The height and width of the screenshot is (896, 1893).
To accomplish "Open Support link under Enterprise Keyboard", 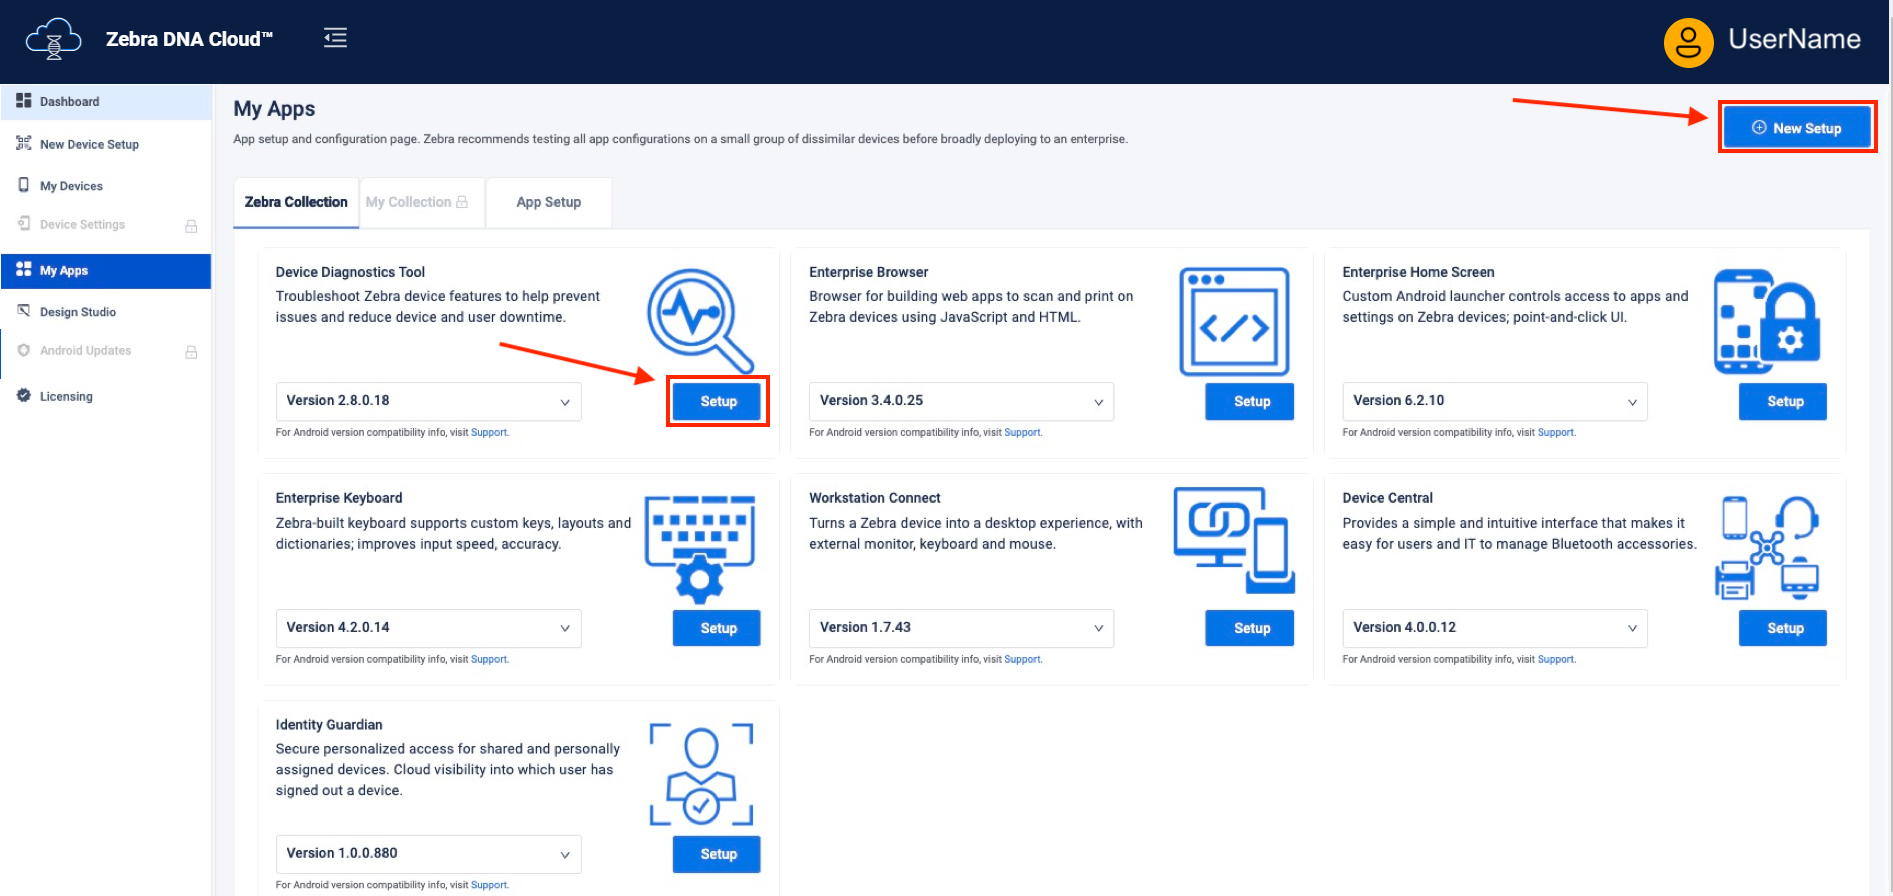I will [x=489, y=660].
